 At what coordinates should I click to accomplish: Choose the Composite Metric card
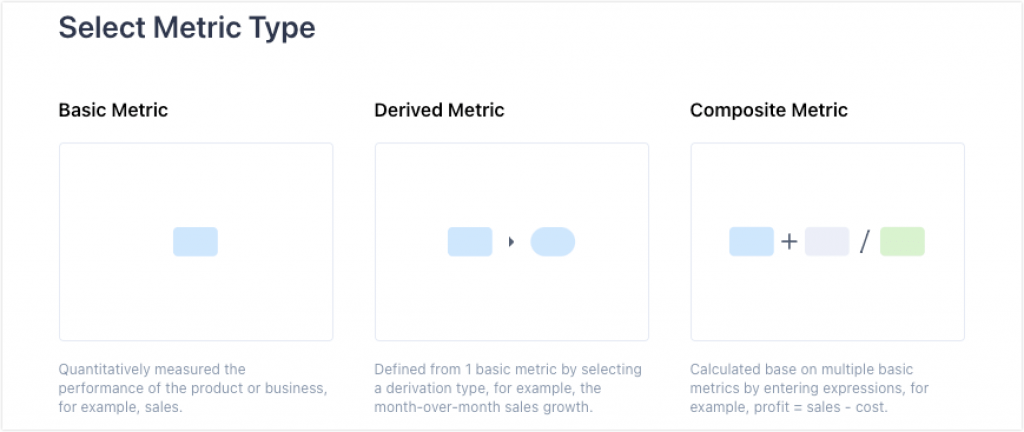(827, 241)
